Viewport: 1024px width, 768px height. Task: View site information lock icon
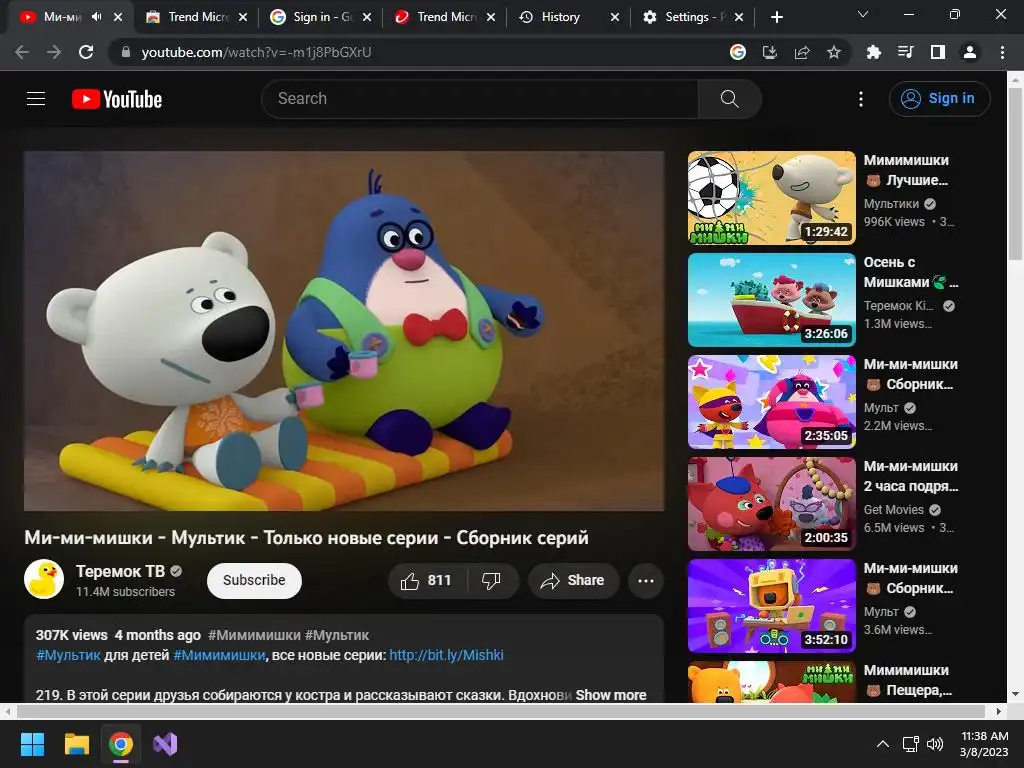coord(126,52)
